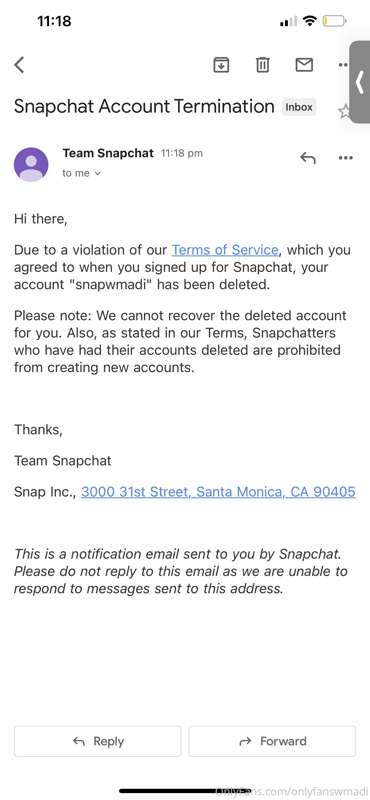
Task: Open the top toolbar three-dot menu
Action: tap(343, 65)
